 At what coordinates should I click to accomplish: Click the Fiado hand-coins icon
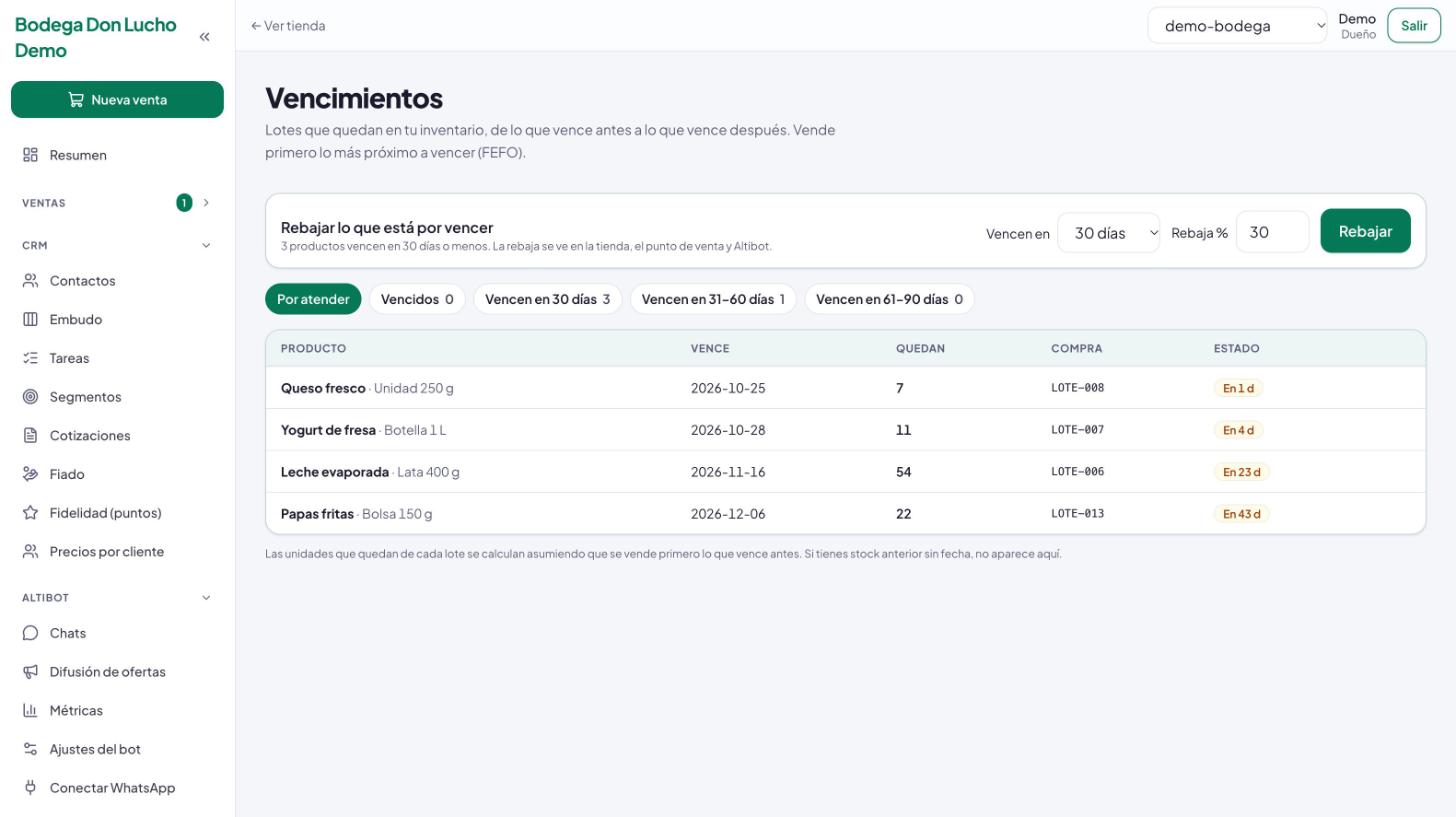point(30,474)
